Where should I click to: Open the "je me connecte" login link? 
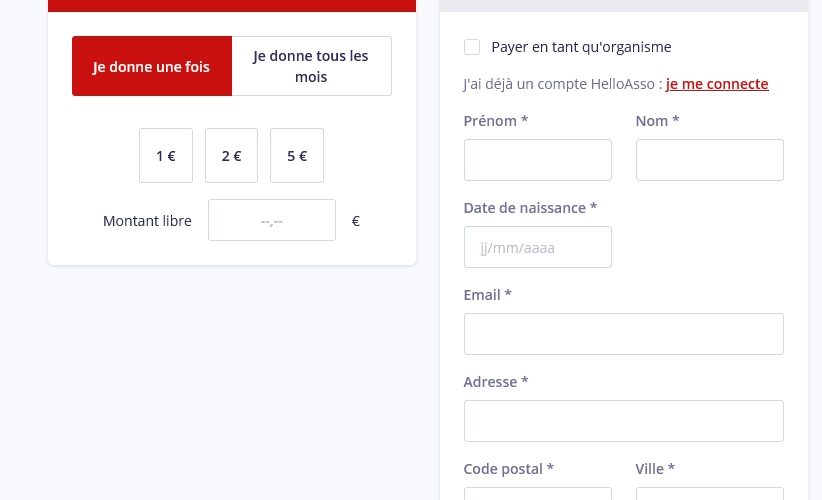coord(717,84)
